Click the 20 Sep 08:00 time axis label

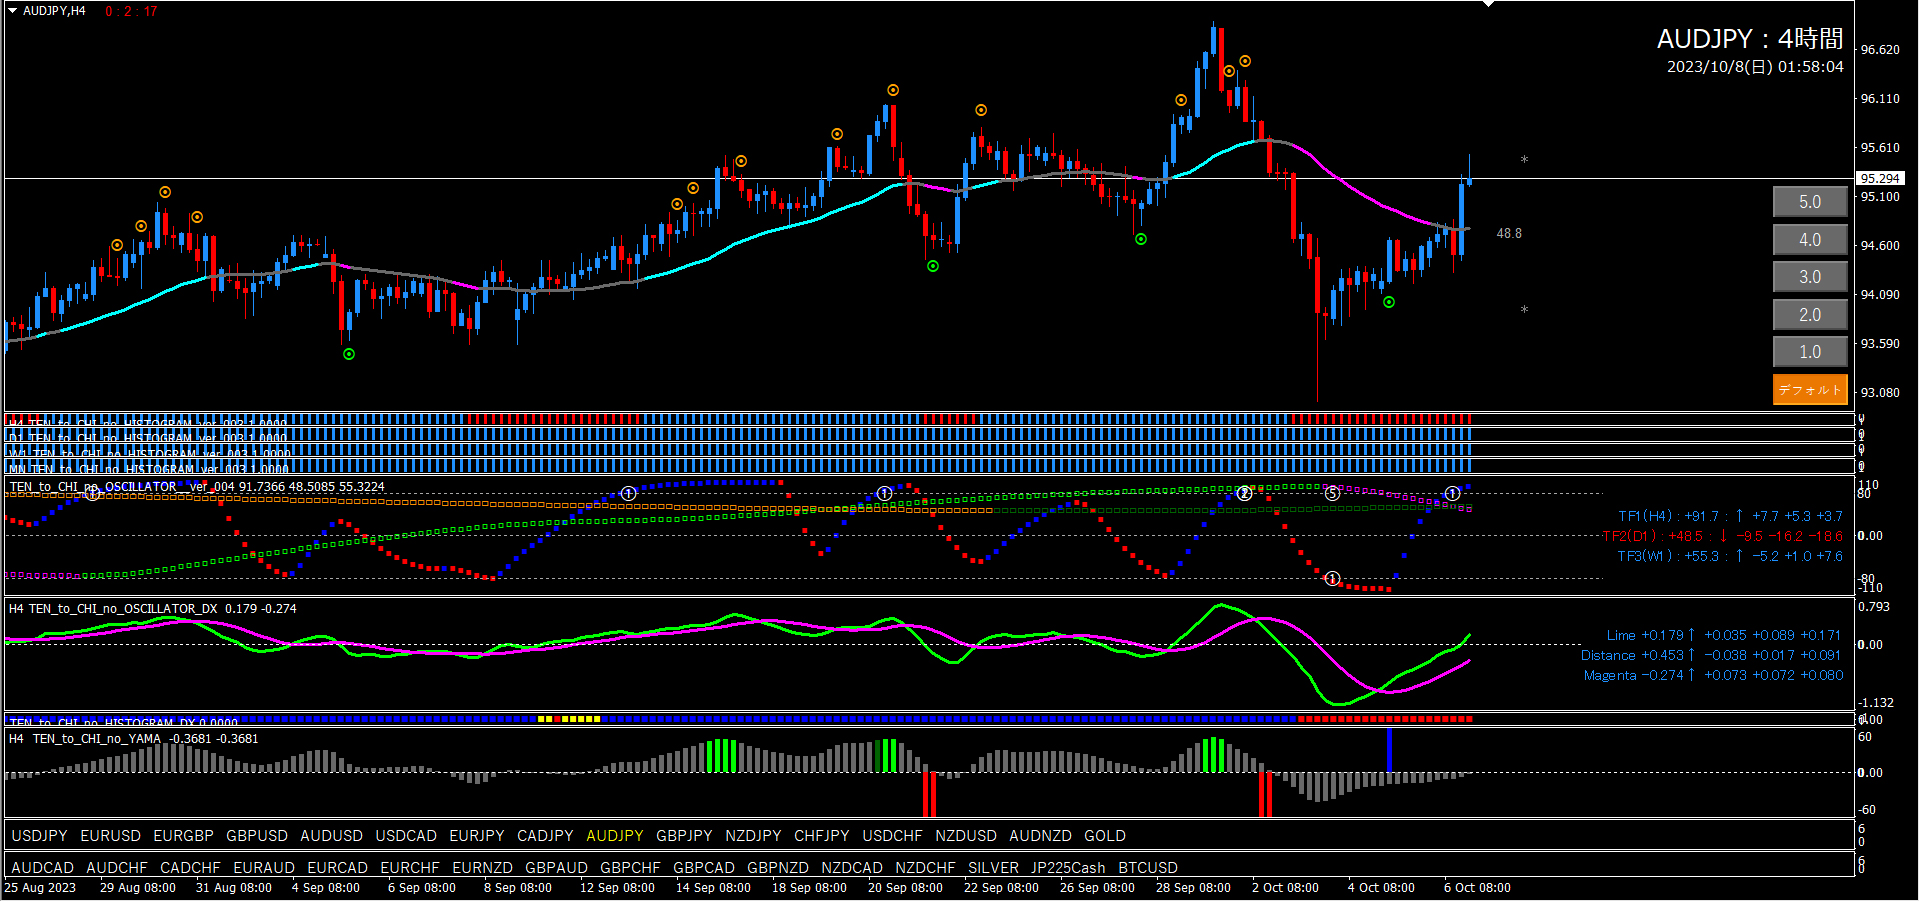[905, 888]
